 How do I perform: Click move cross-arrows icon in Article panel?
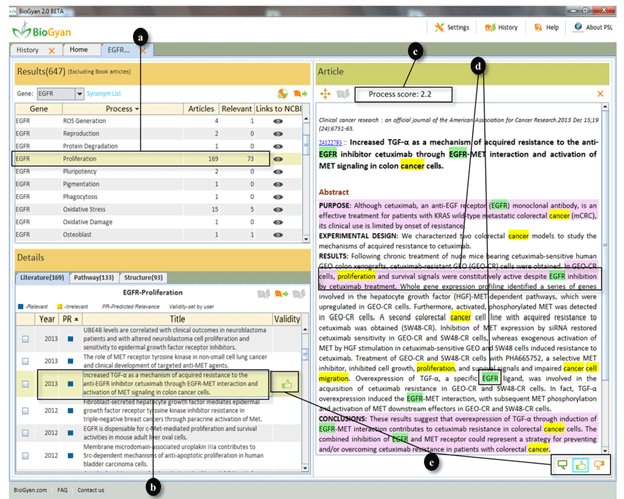point(325,94)
